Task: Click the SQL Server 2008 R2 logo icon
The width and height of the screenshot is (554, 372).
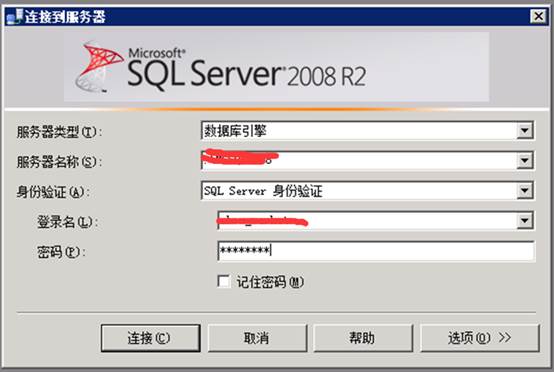Action: (x=99, y=67)
